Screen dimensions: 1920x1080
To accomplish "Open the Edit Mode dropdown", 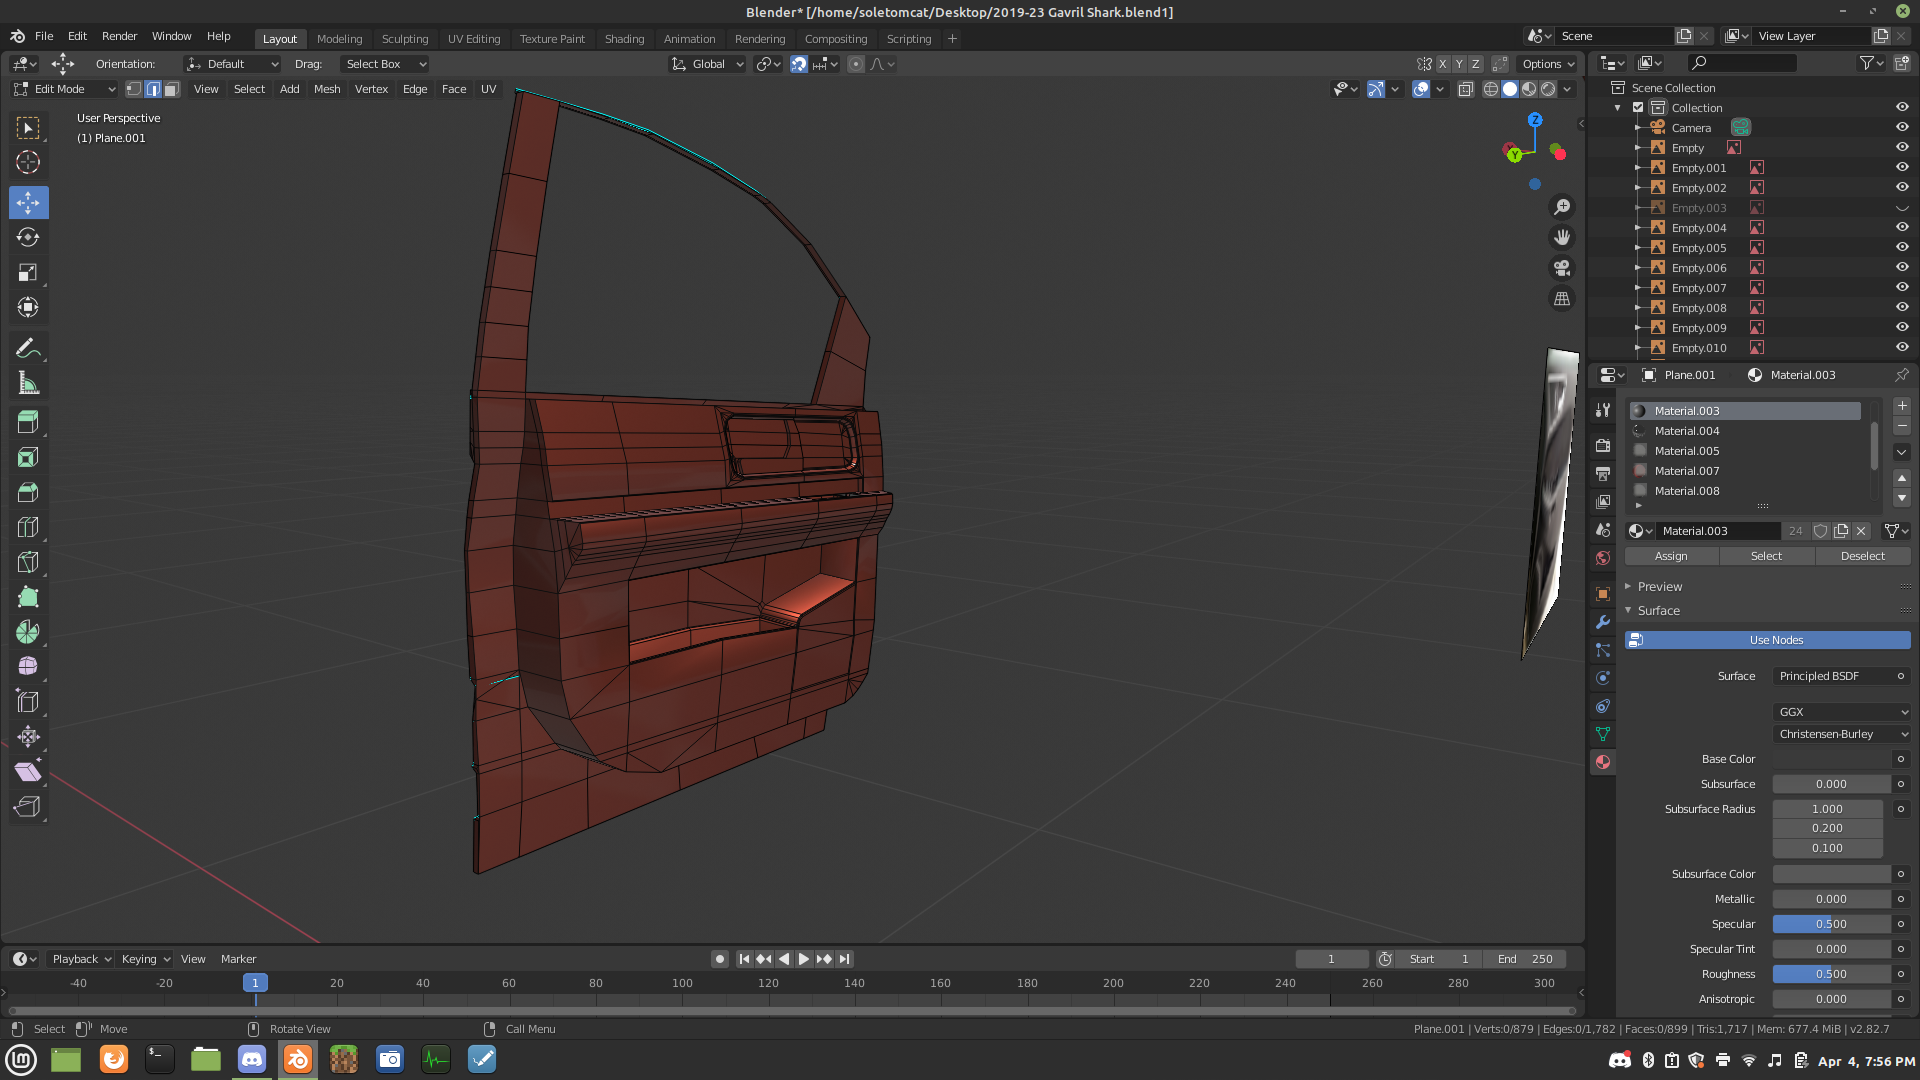I will (x=65, y=89).
